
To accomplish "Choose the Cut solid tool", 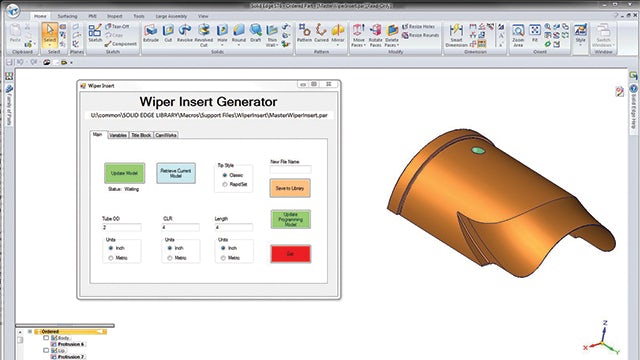I will [x=168, y=33].
